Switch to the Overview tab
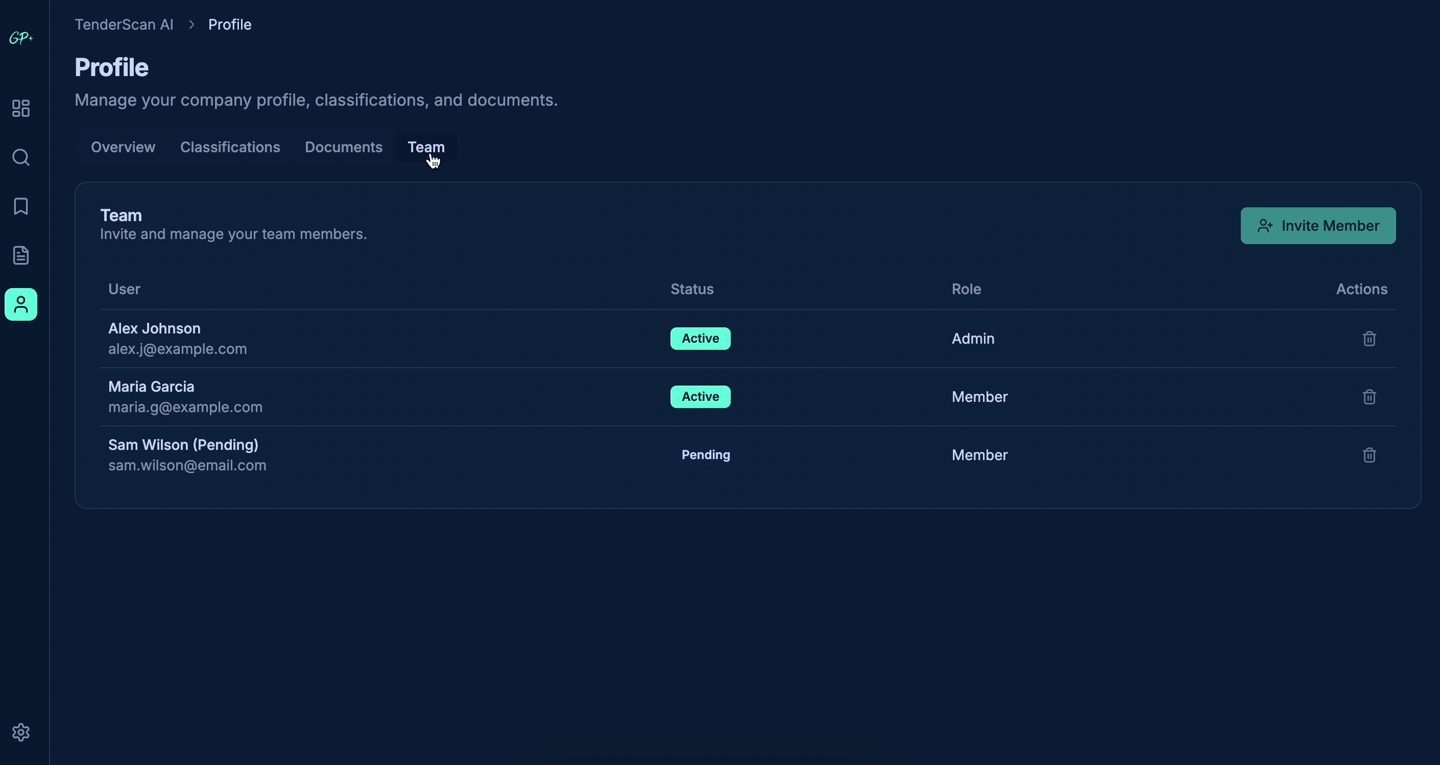The width and height of the screenshot is (1440, 765). (123, 147)
